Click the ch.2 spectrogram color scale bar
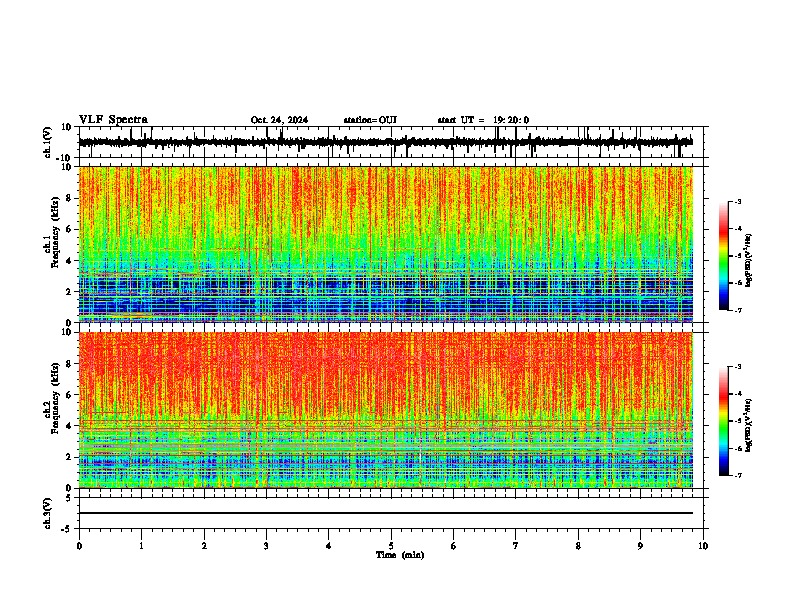The height and width of the screenshot is (612, 792). (723, 421)
